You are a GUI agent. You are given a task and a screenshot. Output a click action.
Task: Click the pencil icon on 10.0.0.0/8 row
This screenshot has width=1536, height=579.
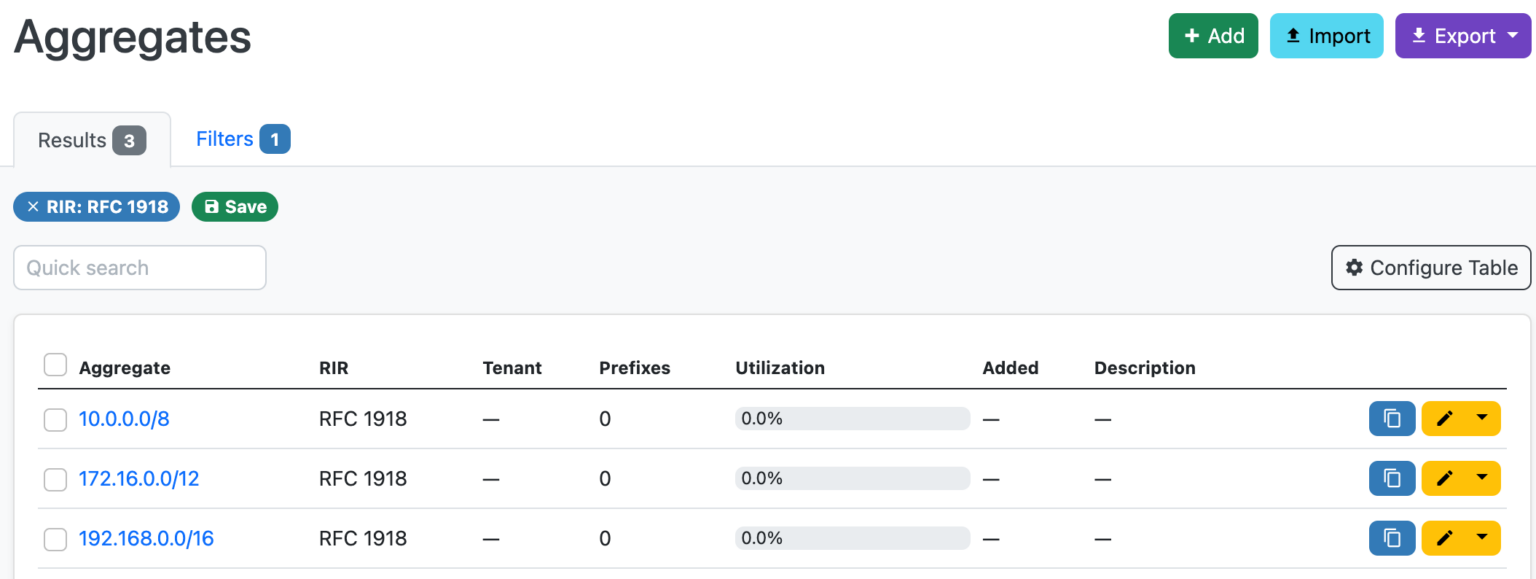[x=1446, y=418]
